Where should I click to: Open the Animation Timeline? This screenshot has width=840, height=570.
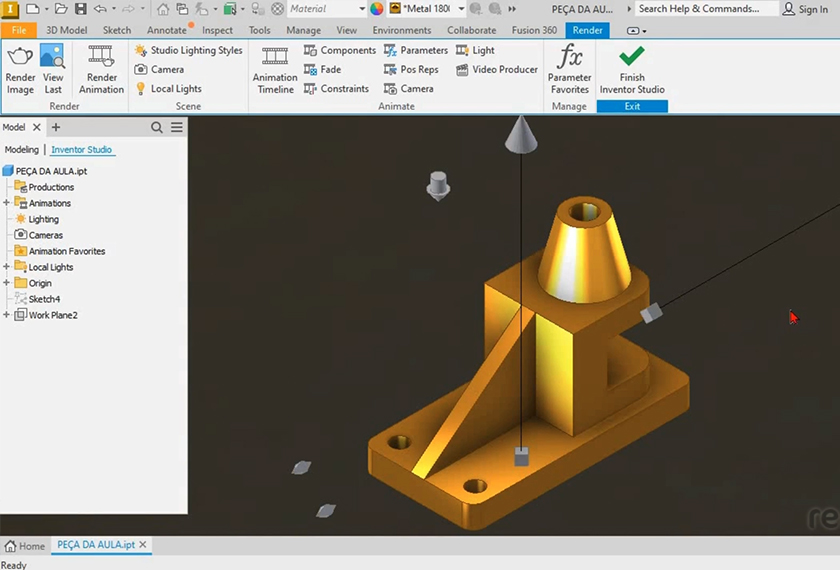275,58
